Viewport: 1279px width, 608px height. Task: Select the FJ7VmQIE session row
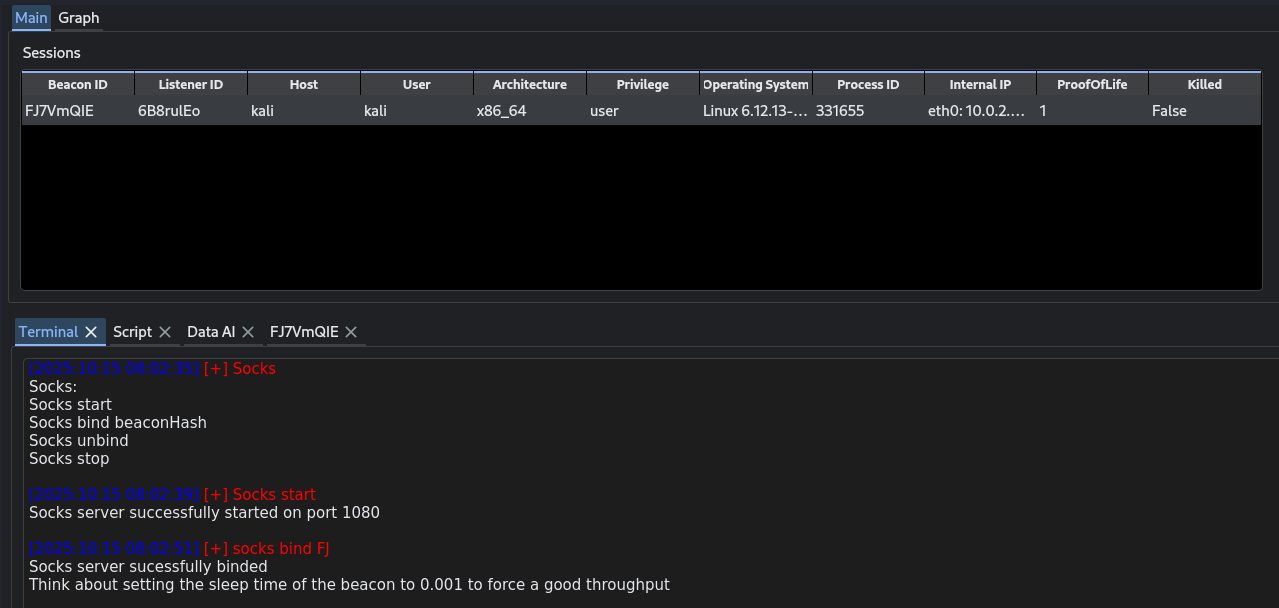[59, 111]
